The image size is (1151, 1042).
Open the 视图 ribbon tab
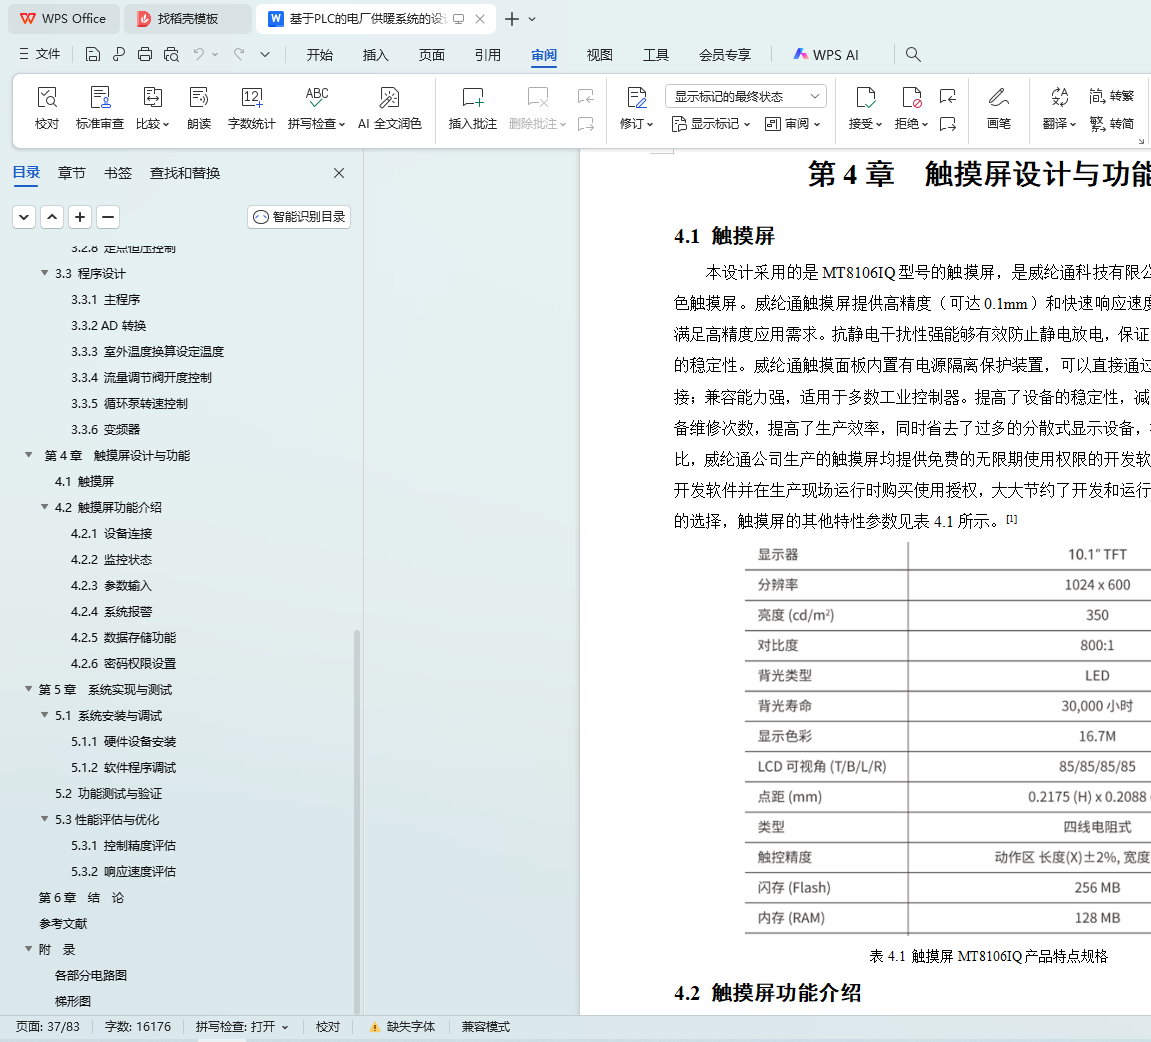[x=599, y=54]
